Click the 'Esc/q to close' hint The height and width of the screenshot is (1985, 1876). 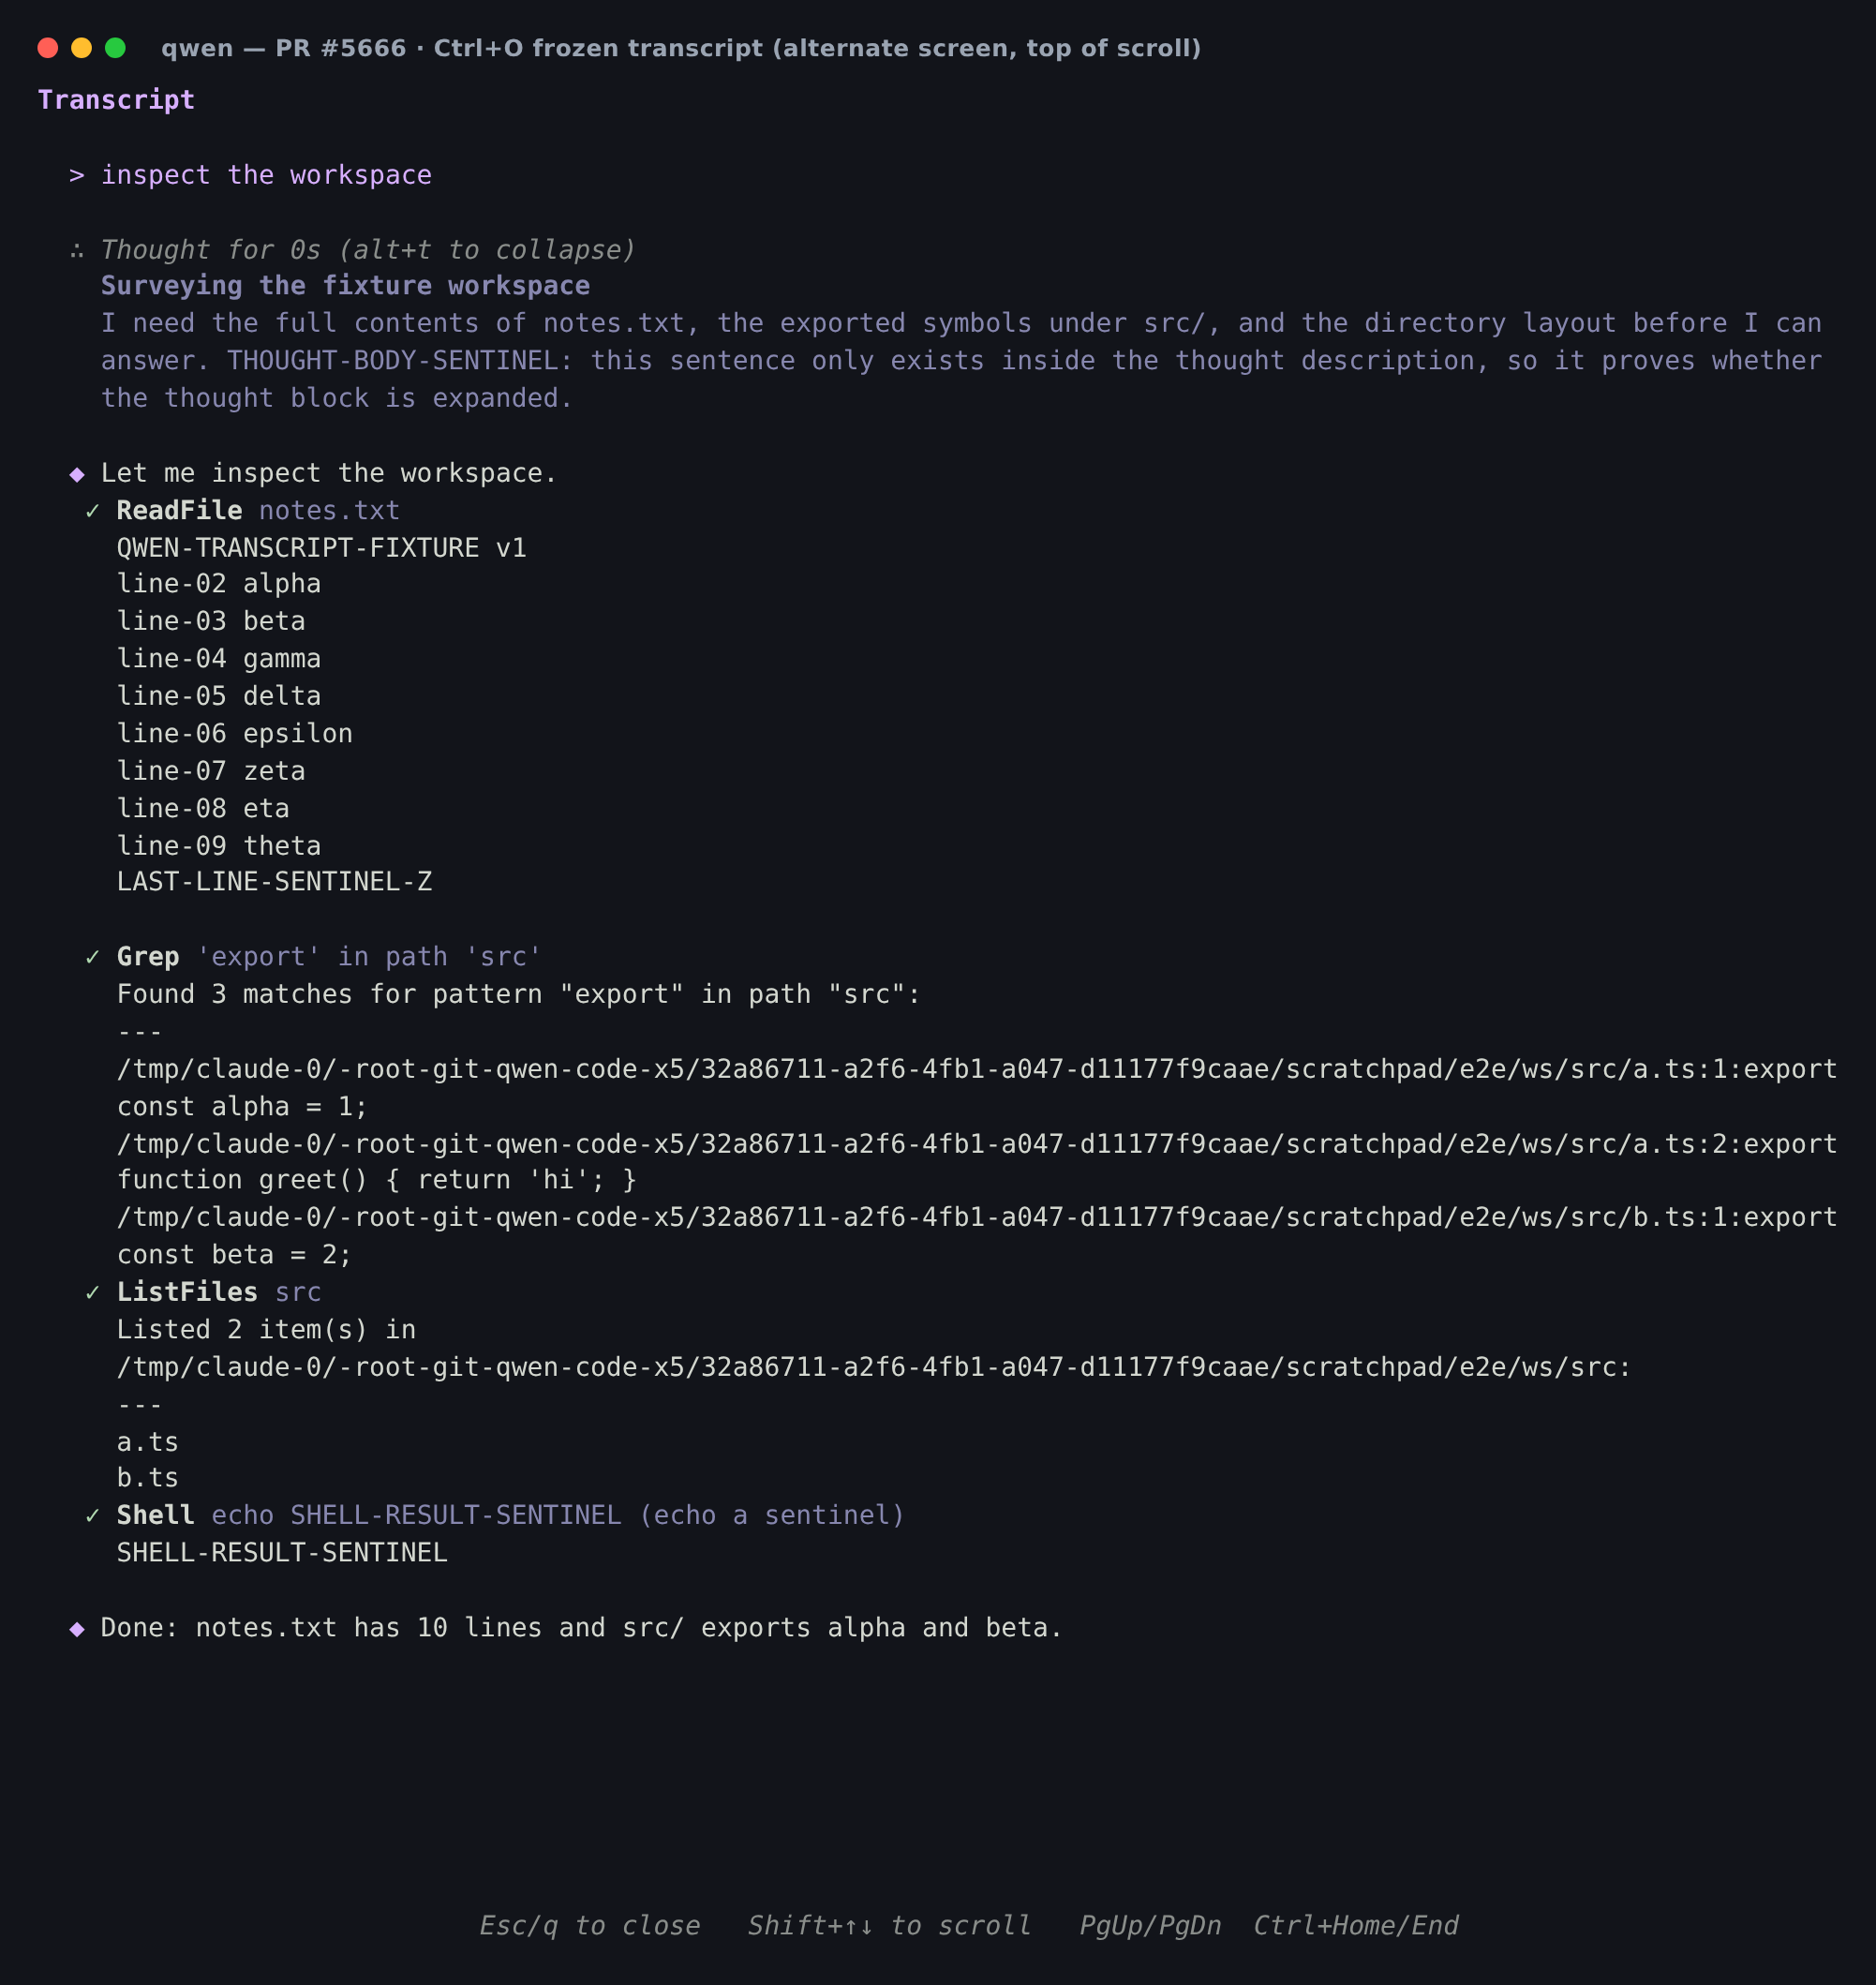tap(590, 1925)
